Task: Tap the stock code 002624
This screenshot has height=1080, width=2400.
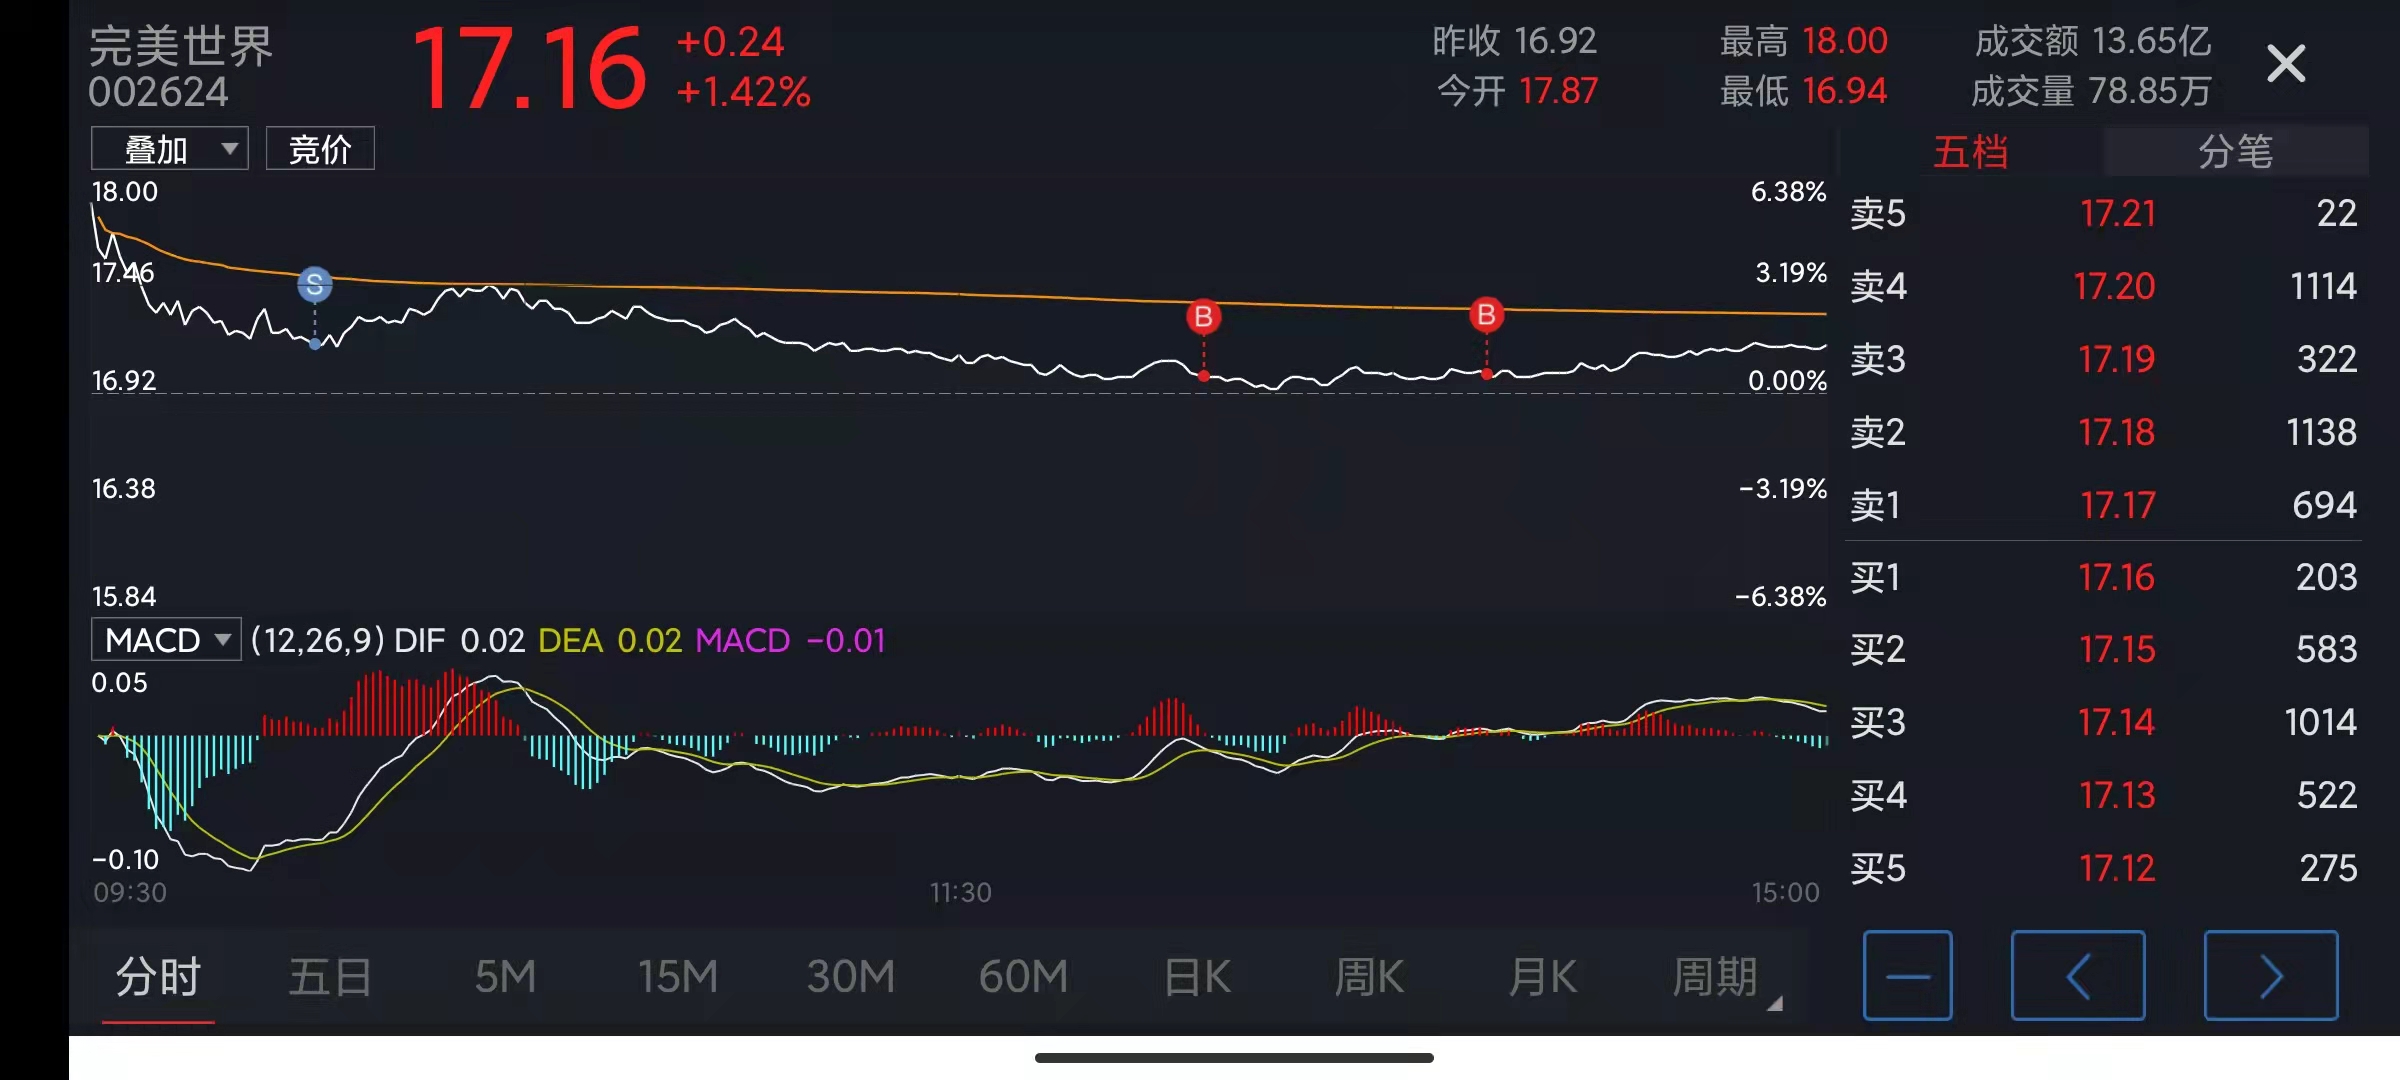Action: pos(158,92)
